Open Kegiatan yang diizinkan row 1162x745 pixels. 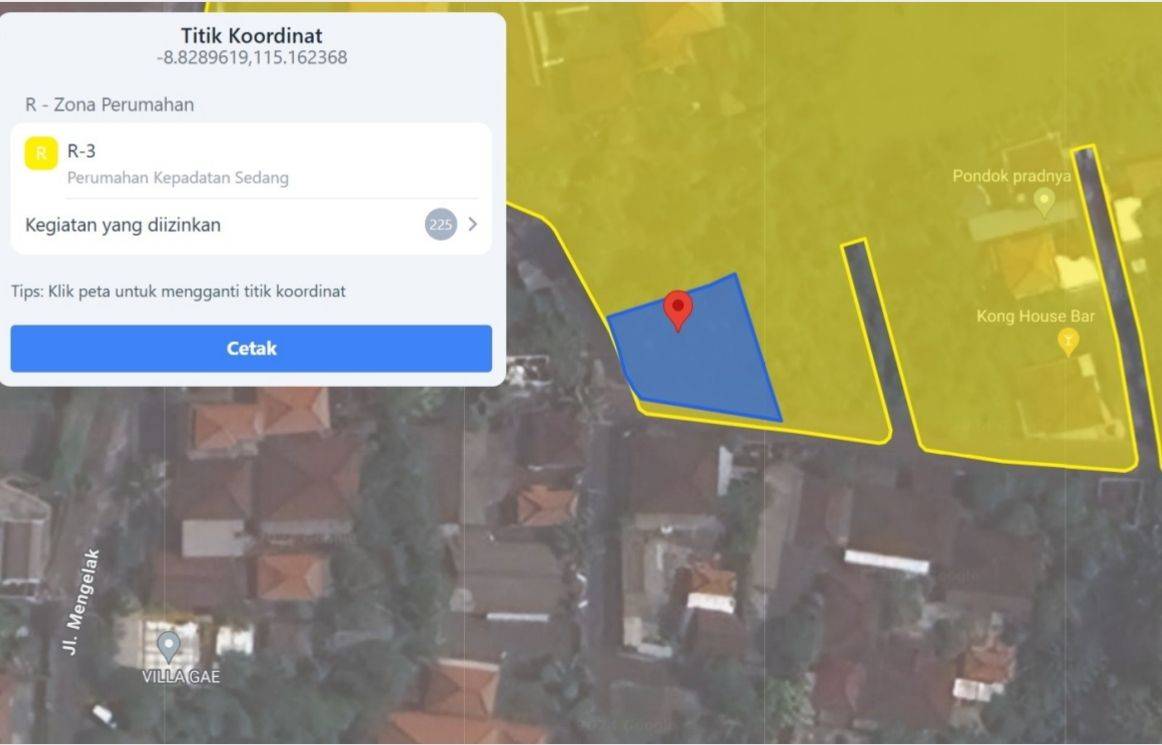coord(251,225)
